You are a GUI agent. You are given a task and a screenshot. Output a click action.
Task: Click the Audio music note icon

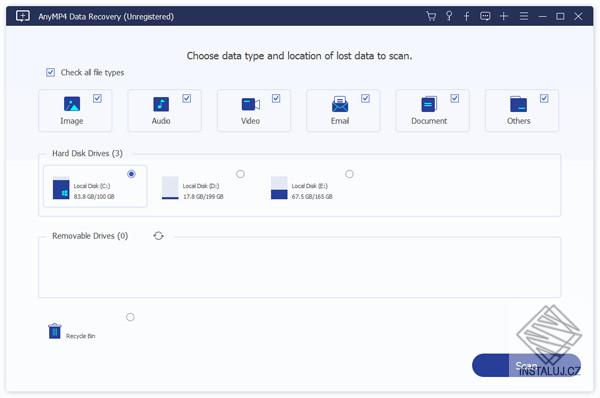click(x=161, y=104)
